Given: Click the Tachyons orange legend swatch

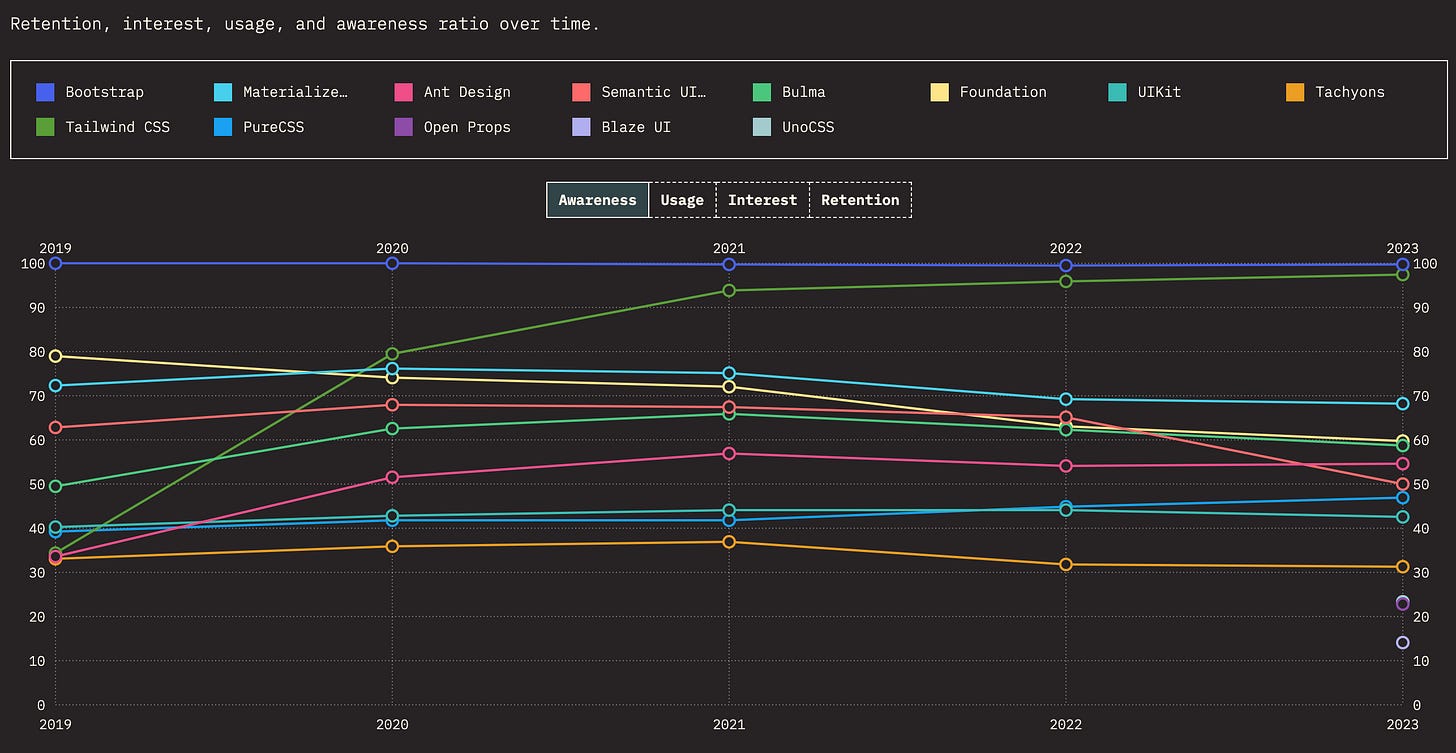Looking at the screenshot, I should (x=1295, y=92).
